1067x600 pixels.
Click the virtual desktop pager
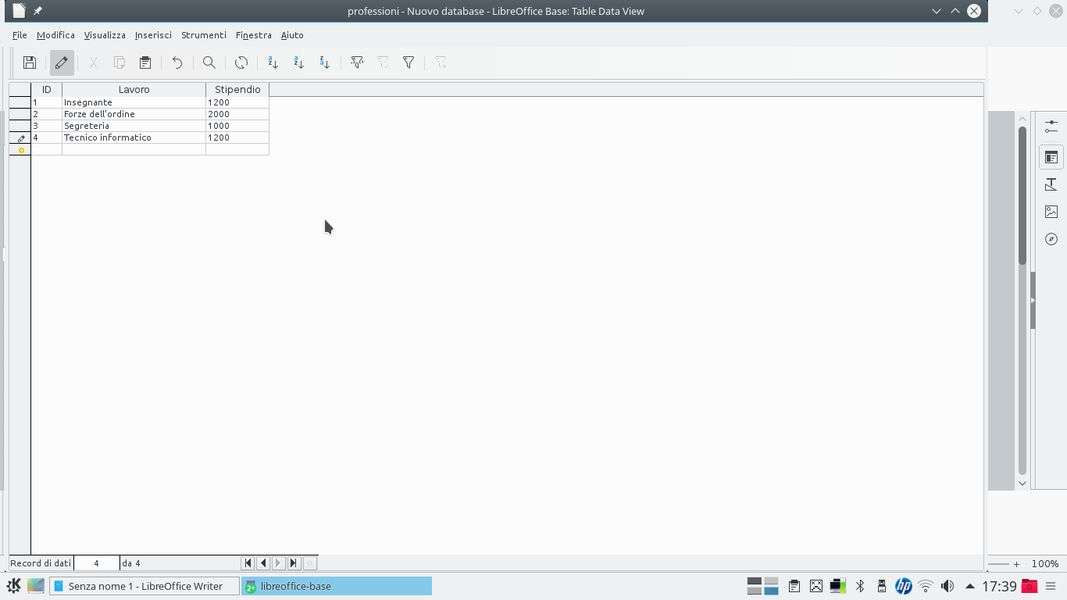762,586
